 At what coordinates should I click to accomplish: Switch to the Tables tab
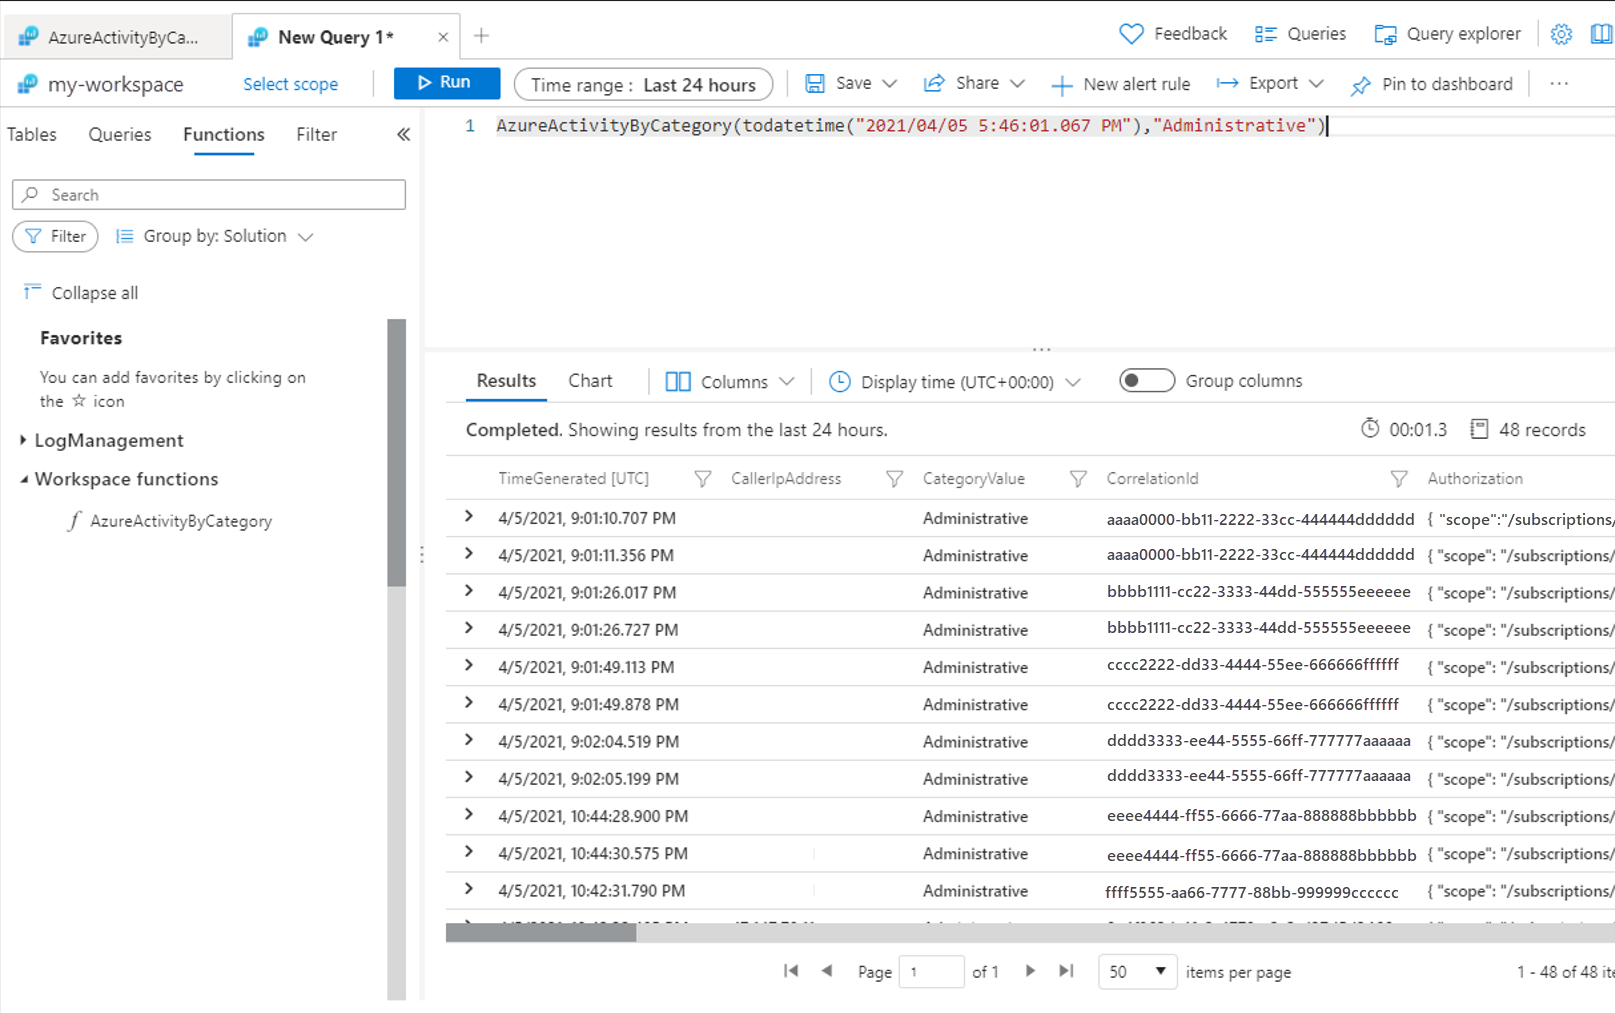(x=32, y=134)
